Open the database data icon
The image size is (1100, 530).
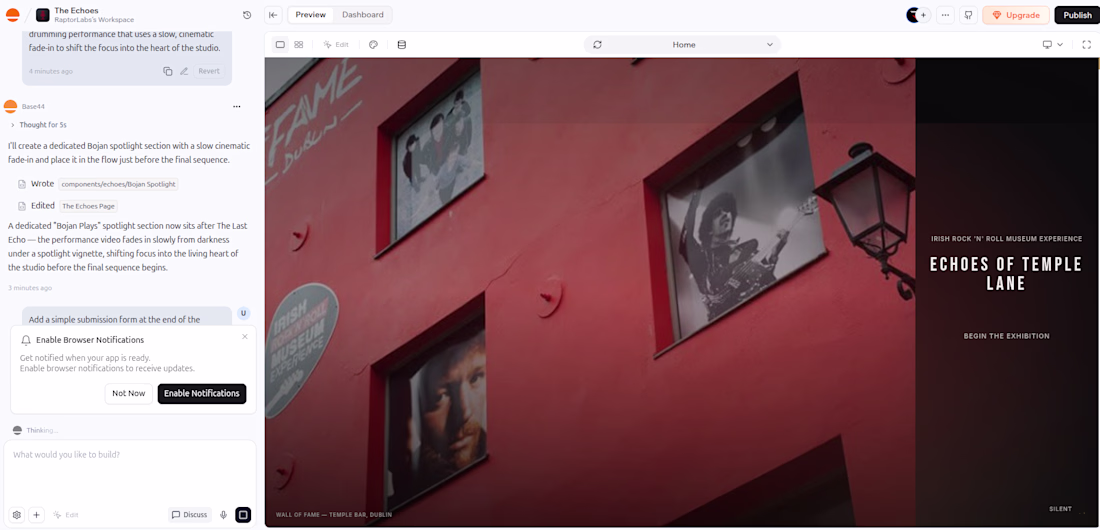[401, 44]
